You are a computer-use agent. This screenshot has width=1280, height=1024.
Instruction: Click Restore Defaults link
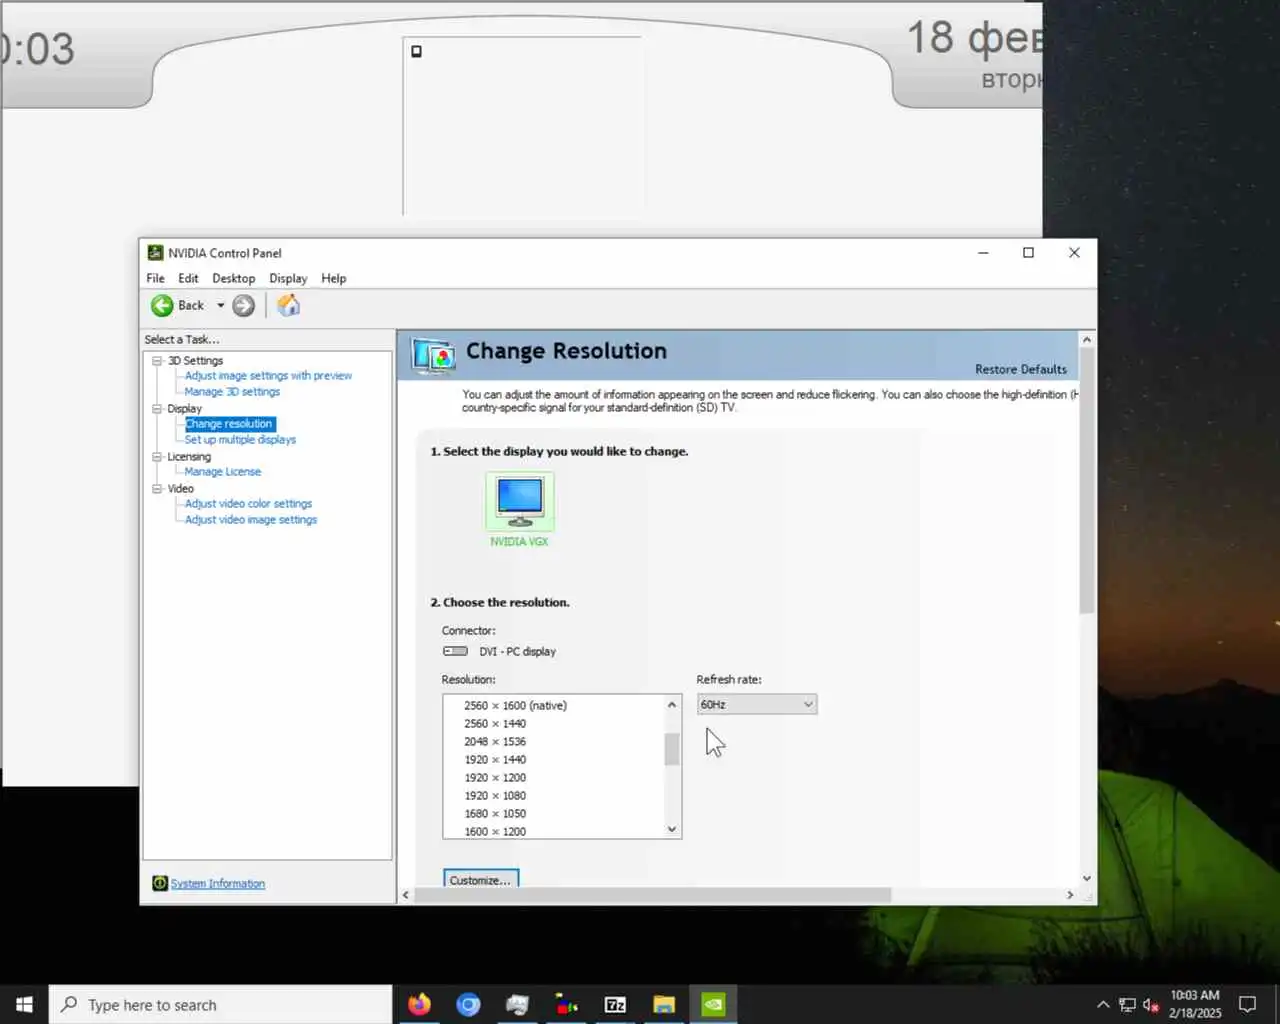[1021, 369]
